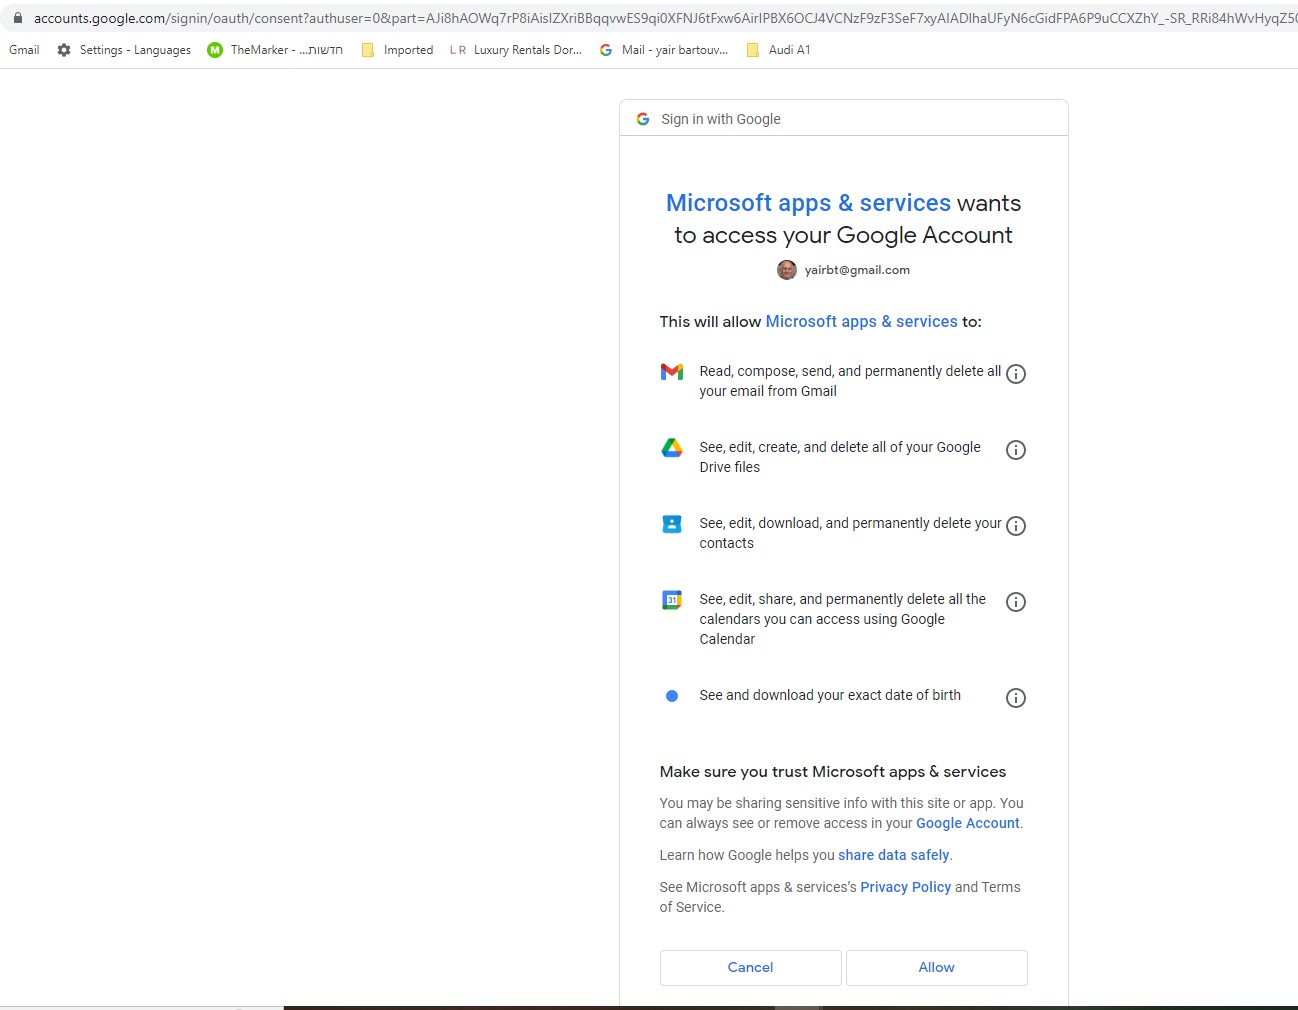Click 'See and download your exact date of birth'

click(830, 695)
